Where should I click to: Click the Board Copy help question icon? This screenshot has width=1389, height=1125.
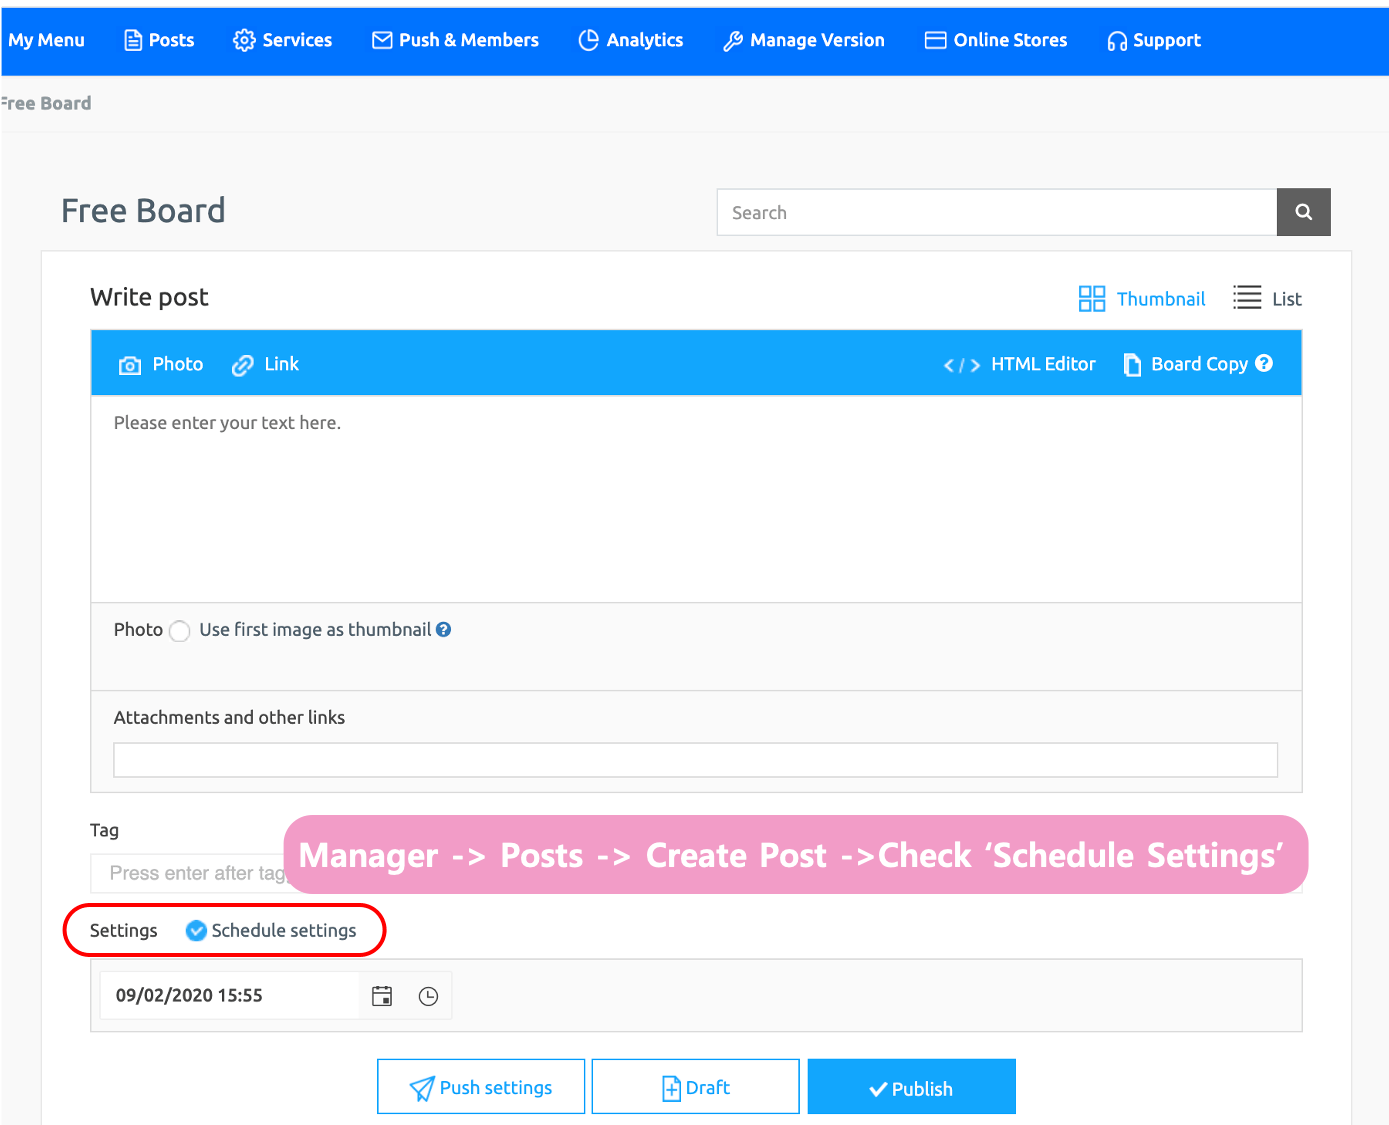point(1264,364)
